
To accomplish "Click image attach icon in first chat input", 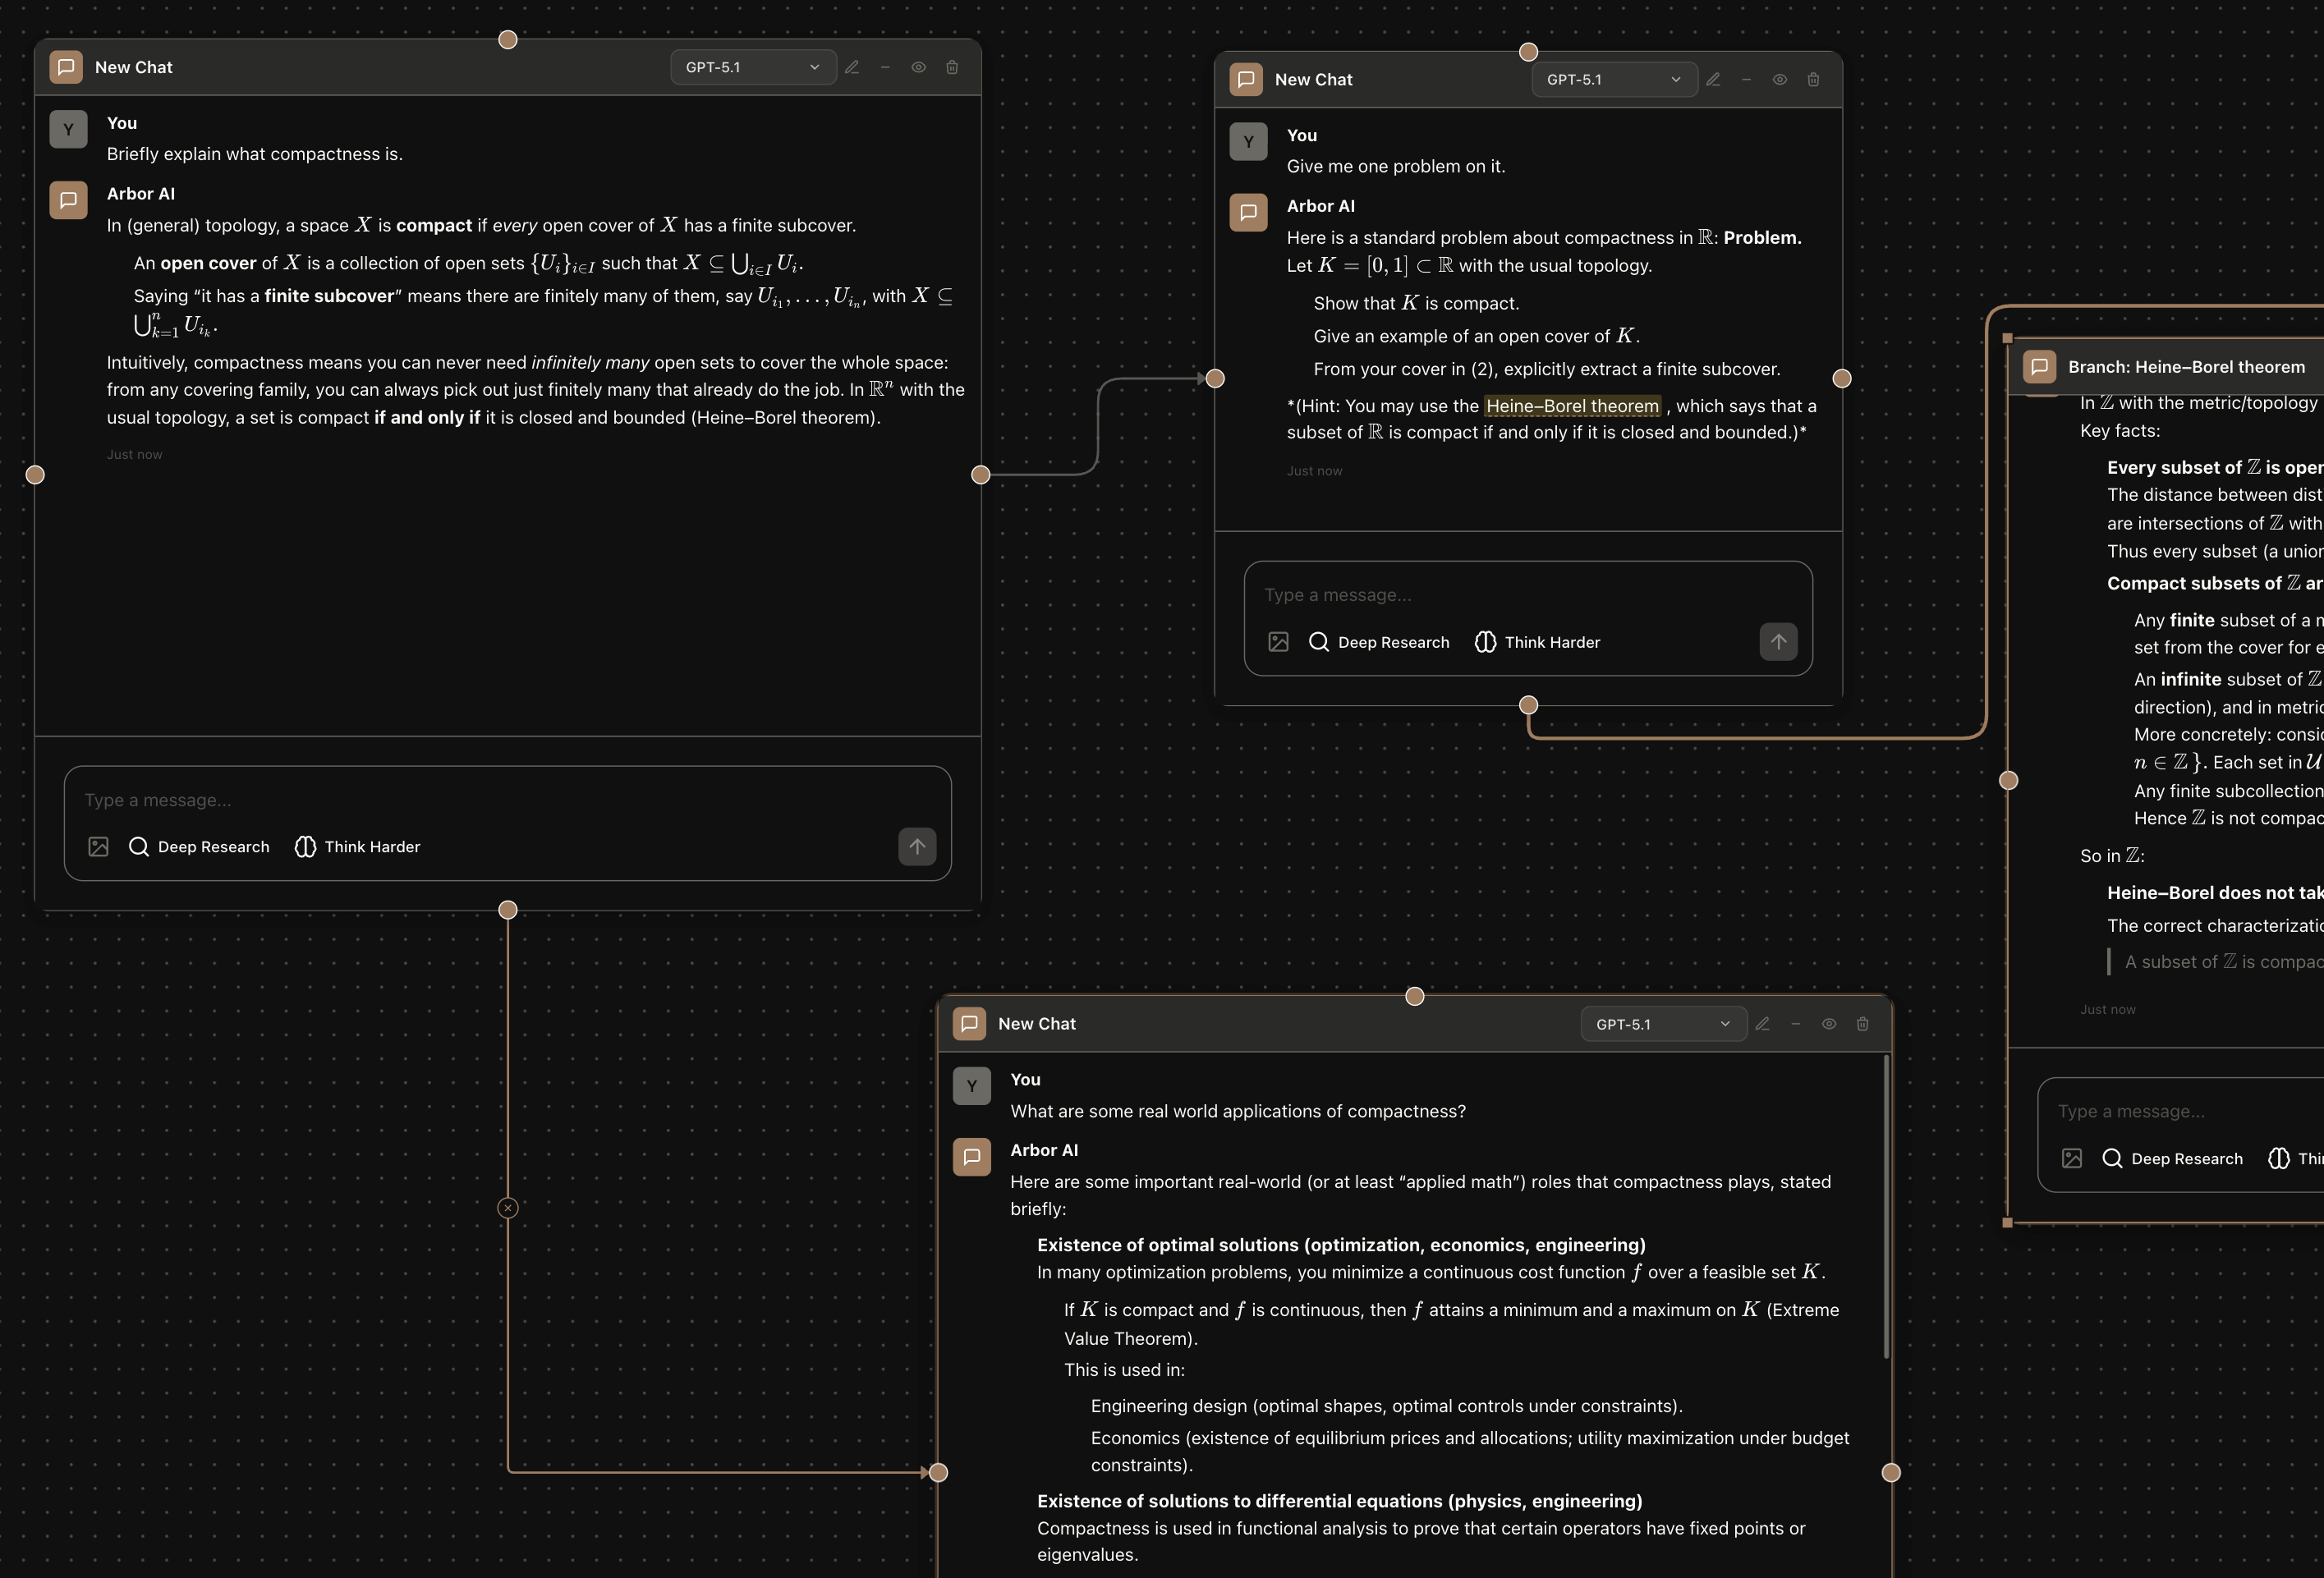I will 98,847.
